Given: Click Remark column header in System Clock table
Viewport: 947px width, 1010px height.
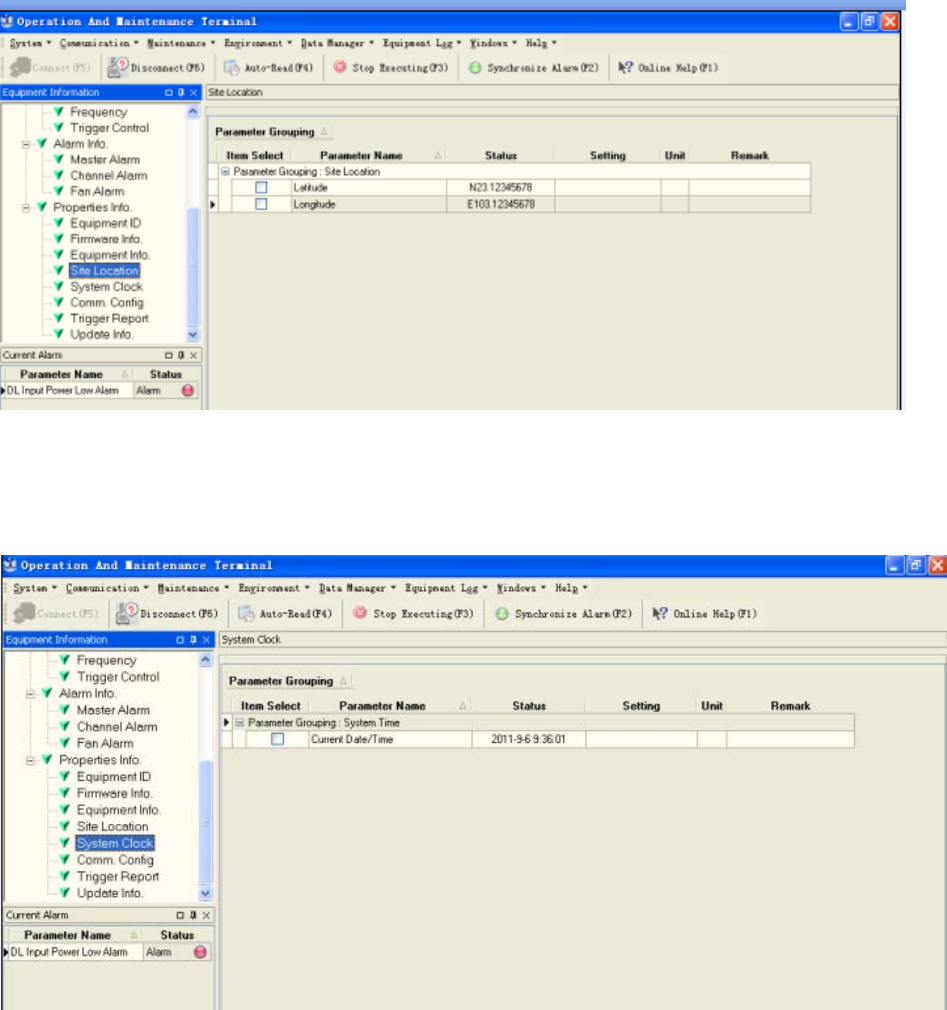Looking at the screenshot, I should coord(790,706).
